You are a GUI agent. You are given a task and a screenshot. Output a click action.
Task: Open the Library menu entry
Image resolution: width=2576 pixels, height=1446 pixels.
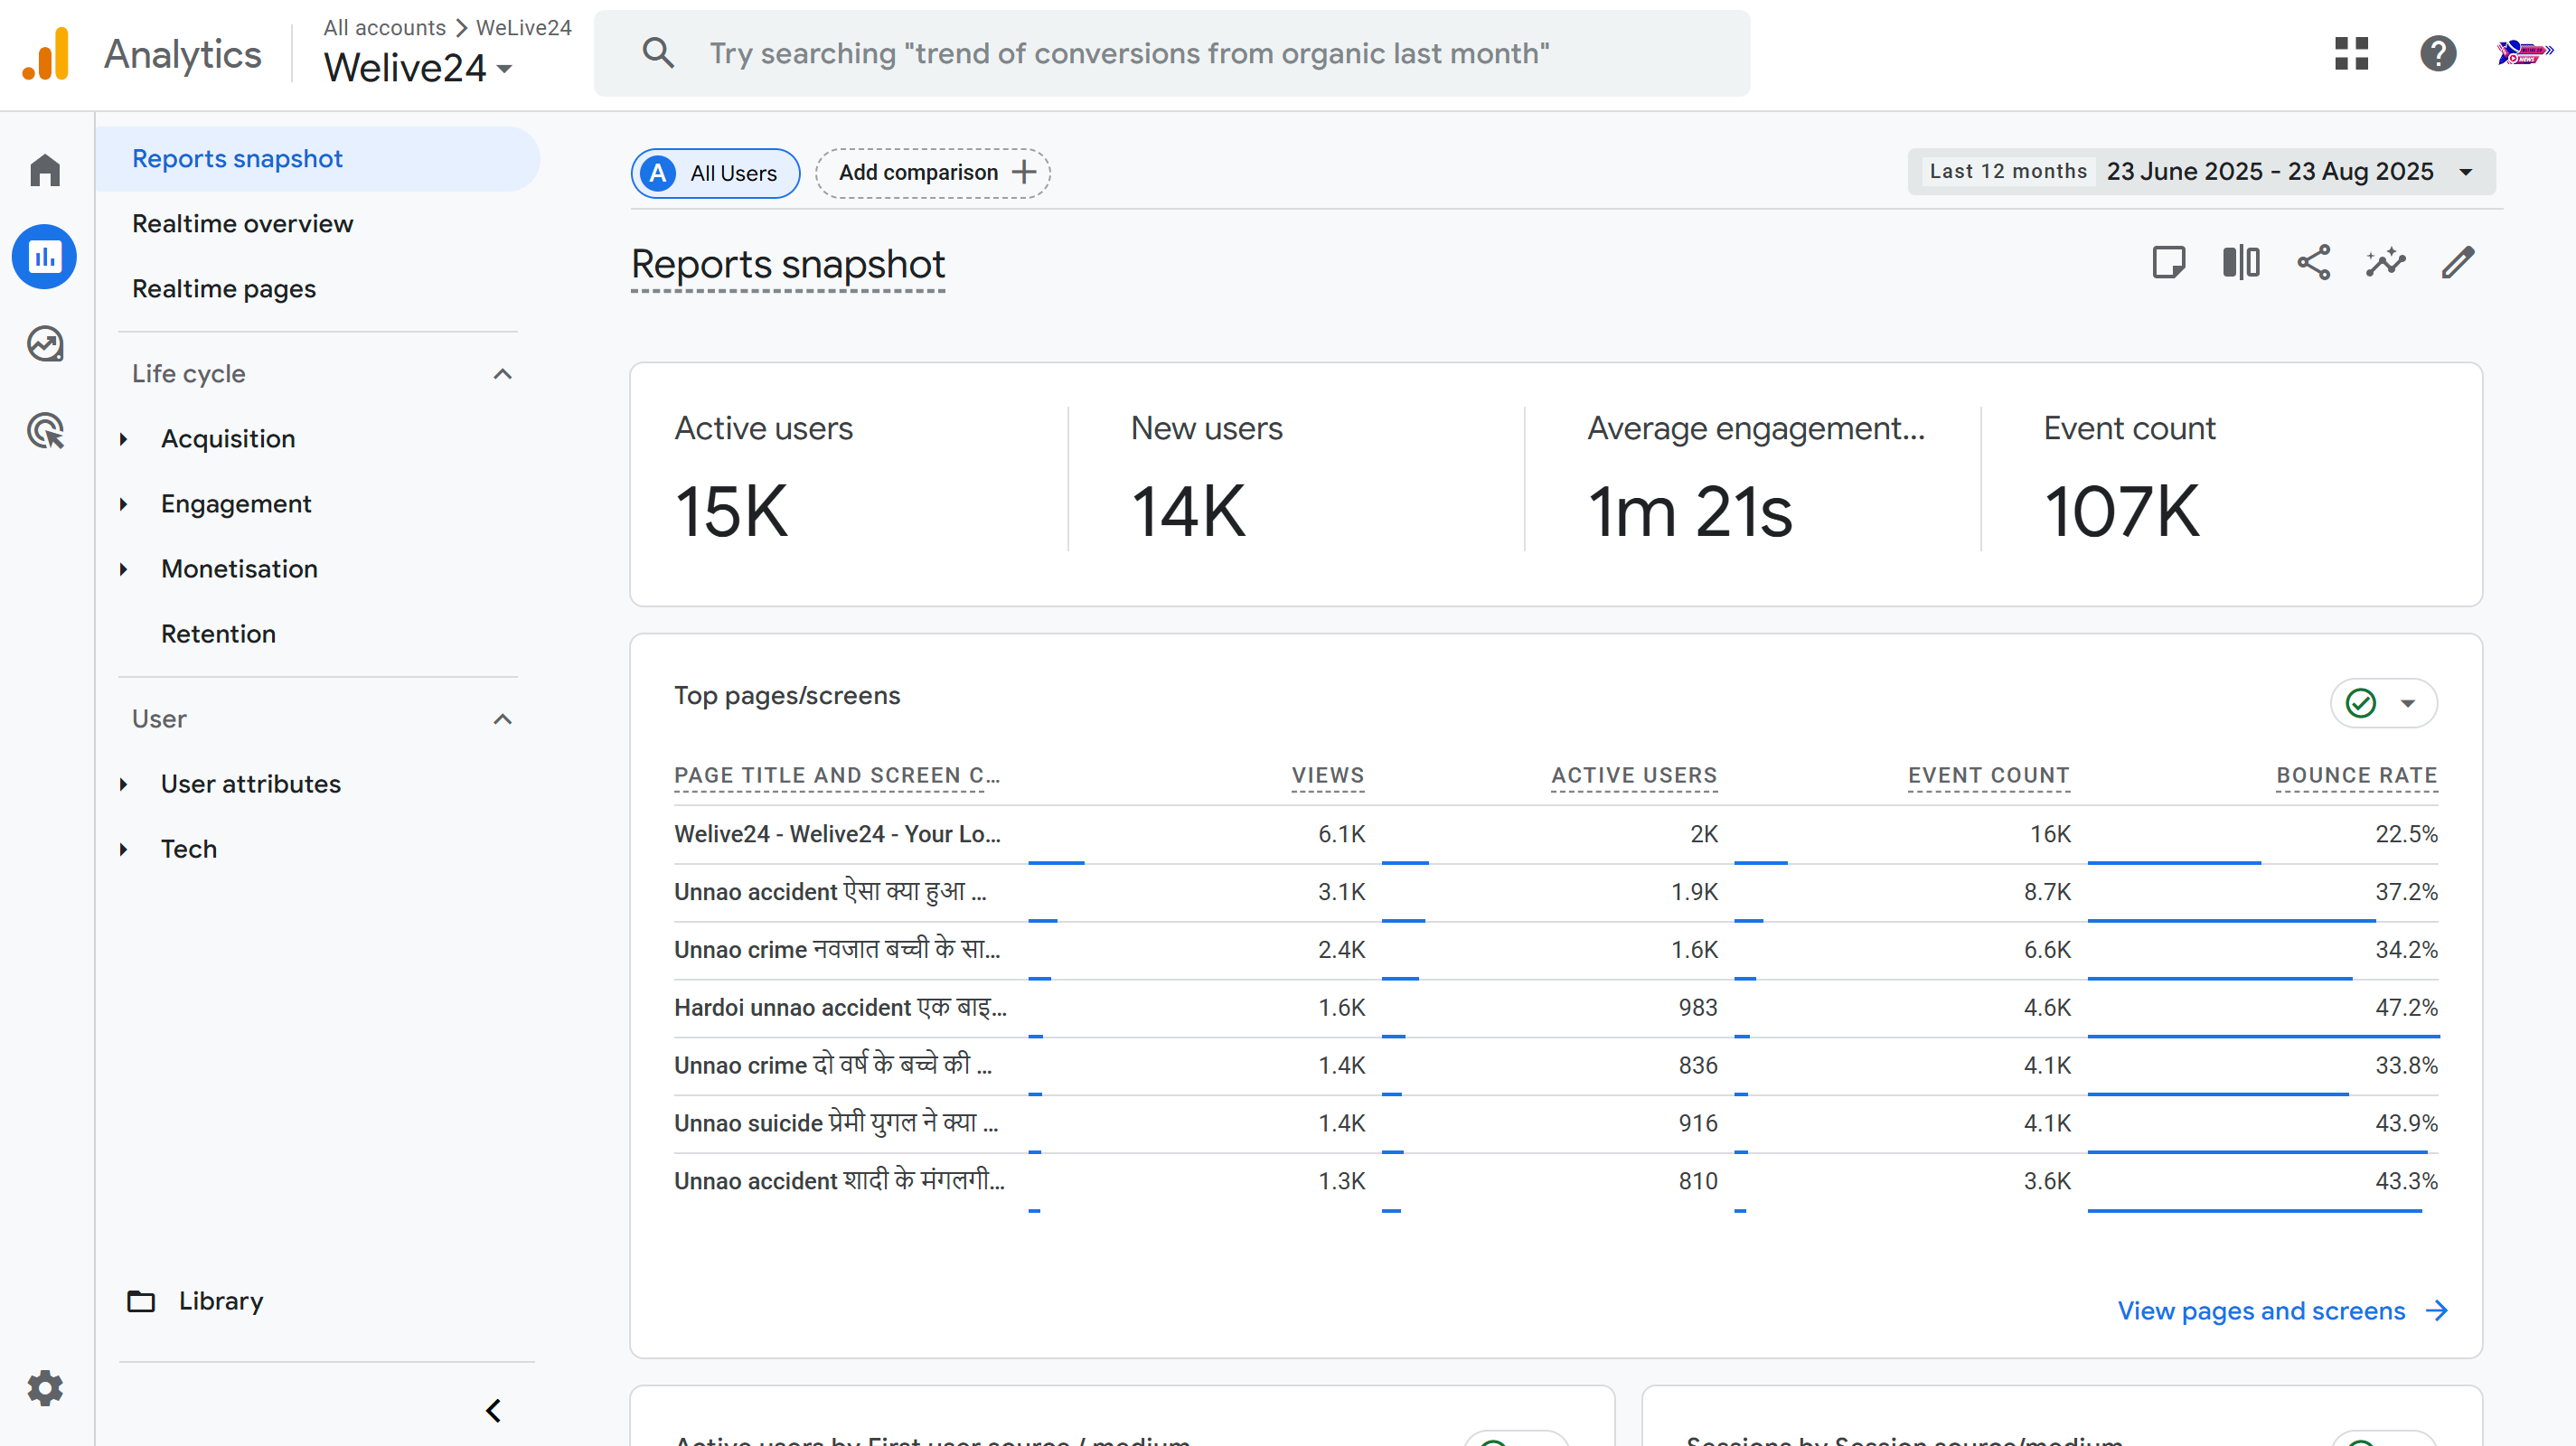(221, 1301)
